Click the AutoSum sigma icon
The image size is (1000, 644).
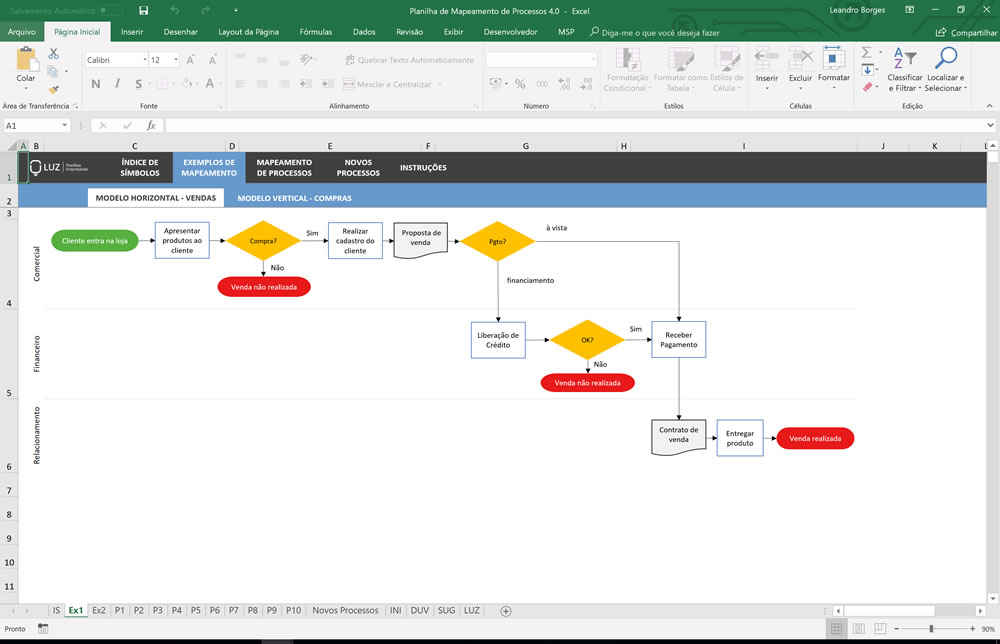867,52
